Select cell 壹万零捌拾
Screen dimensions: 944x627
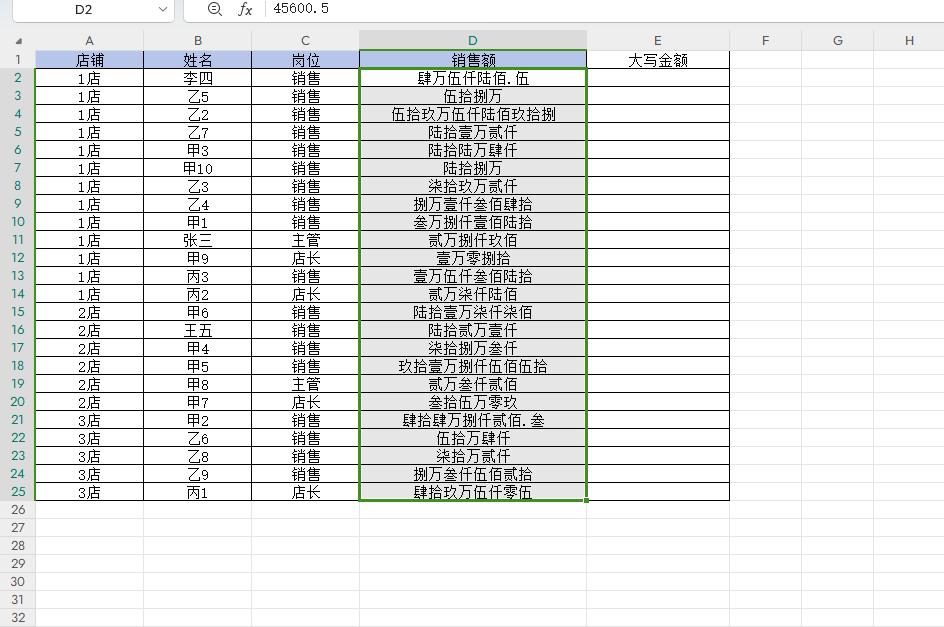(473, 258)
